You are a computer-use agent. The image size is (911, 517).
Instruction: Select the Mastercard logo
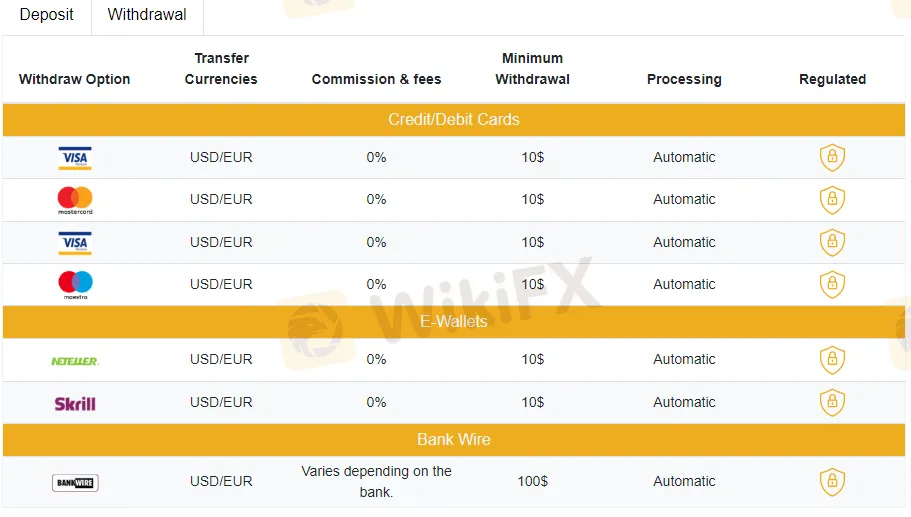coord(75,200)
